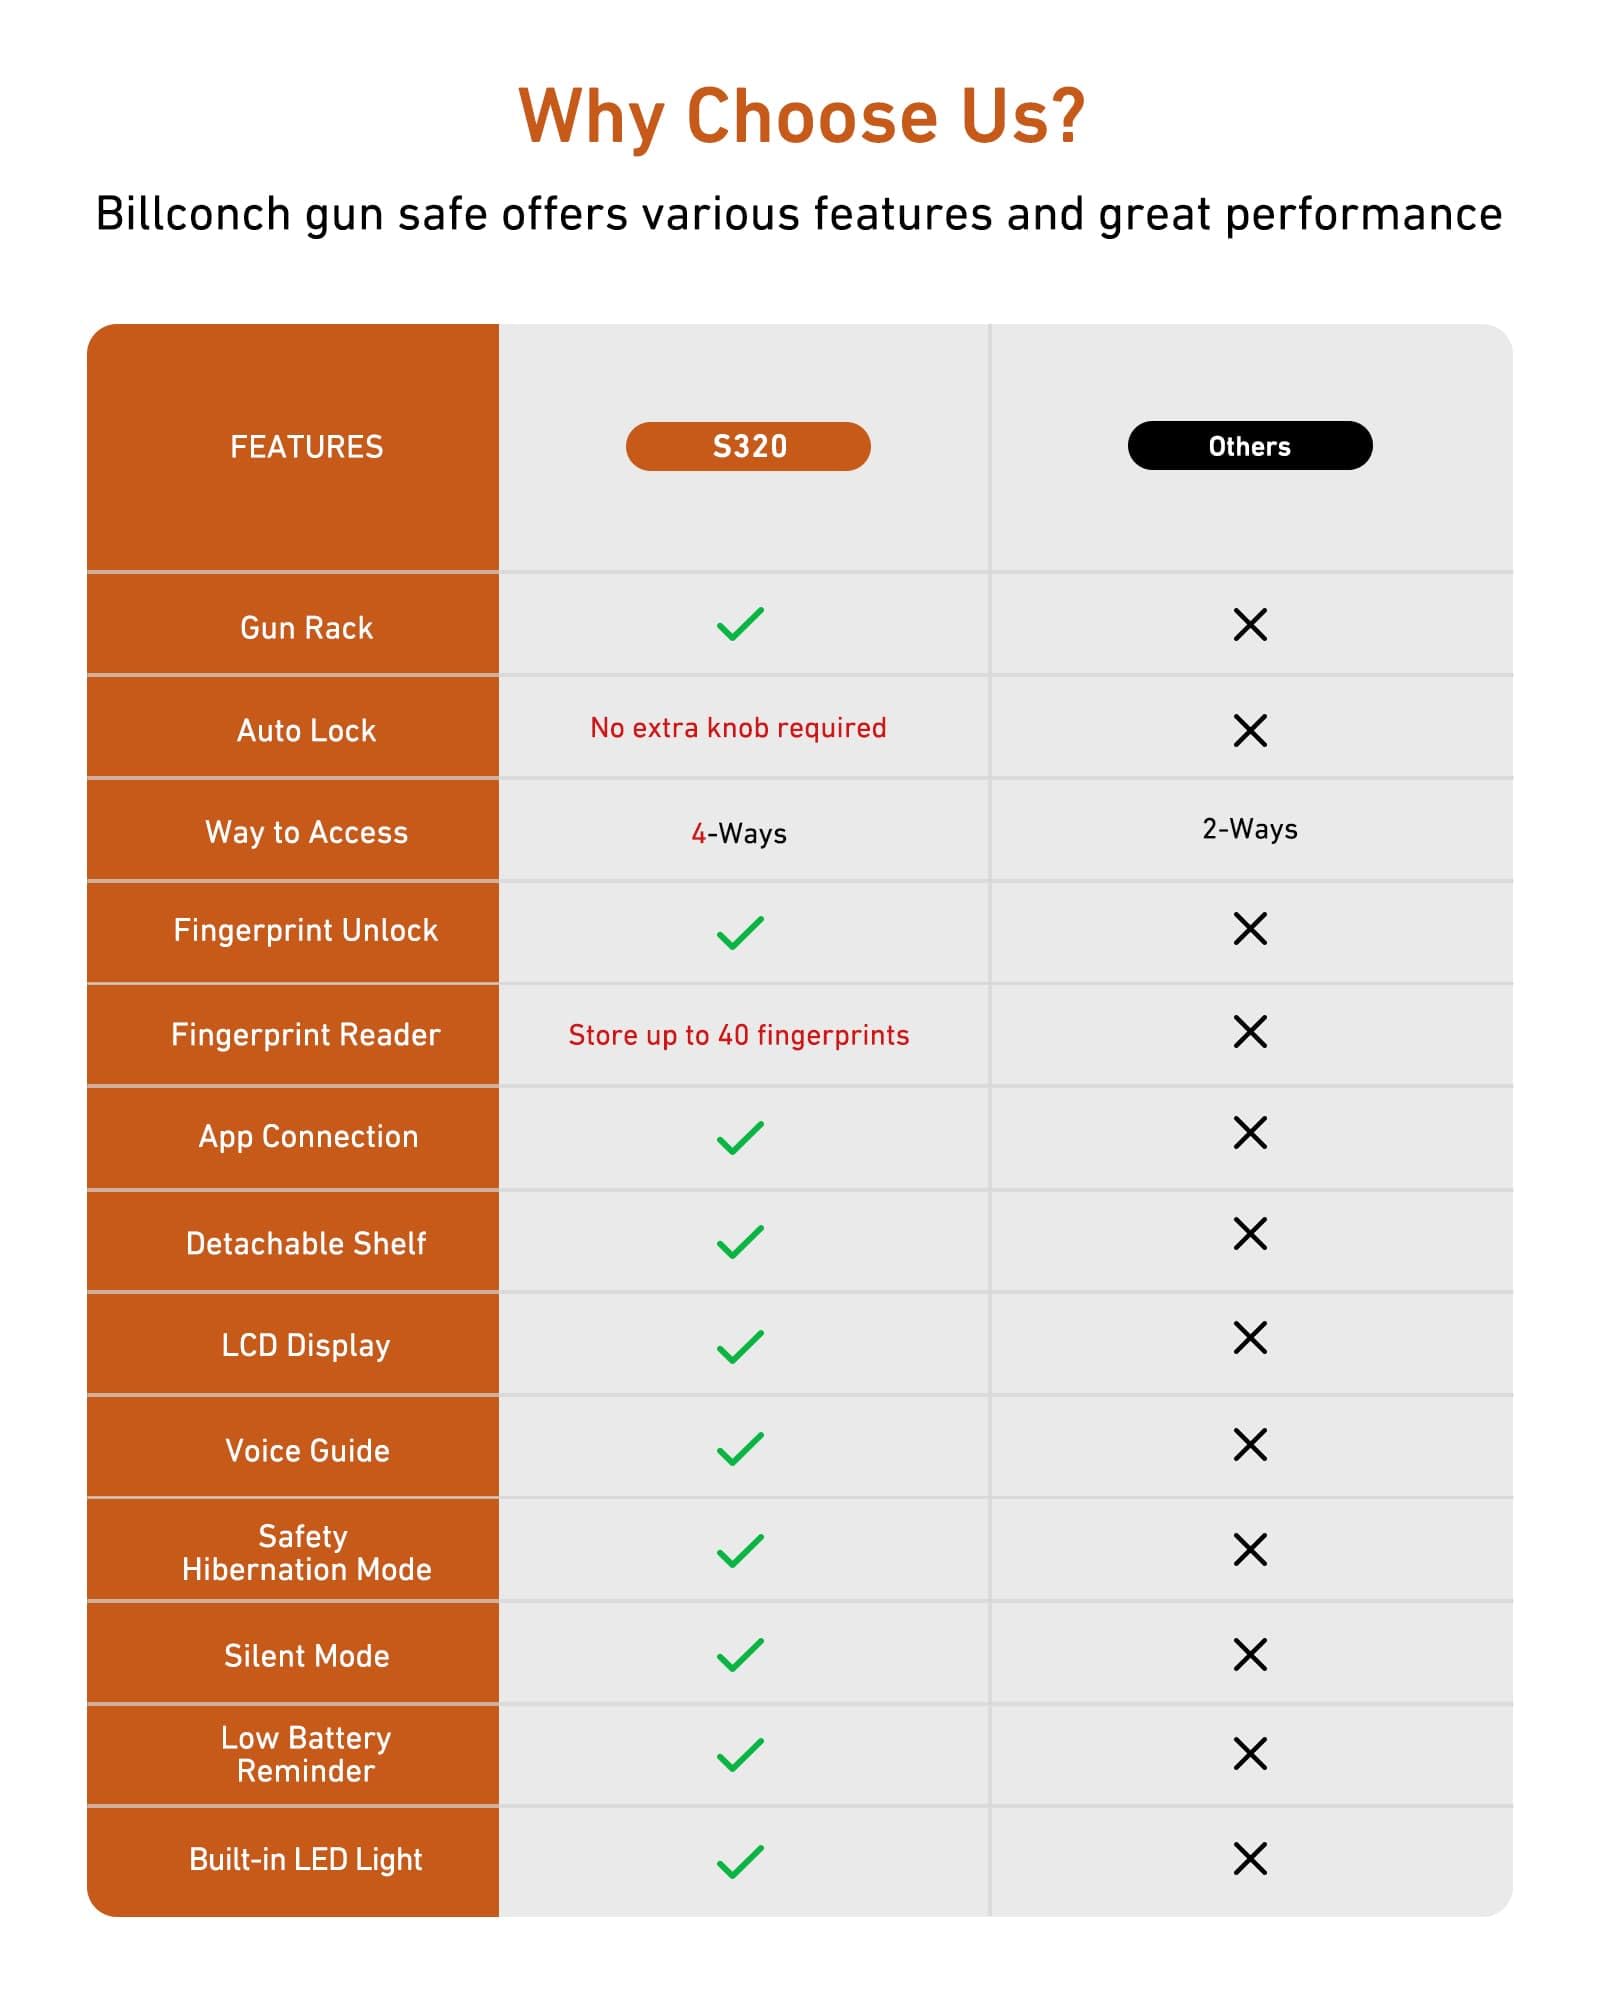Click the "No extra knob required" text
The image size is (1600, 2000).
(738, 728)
